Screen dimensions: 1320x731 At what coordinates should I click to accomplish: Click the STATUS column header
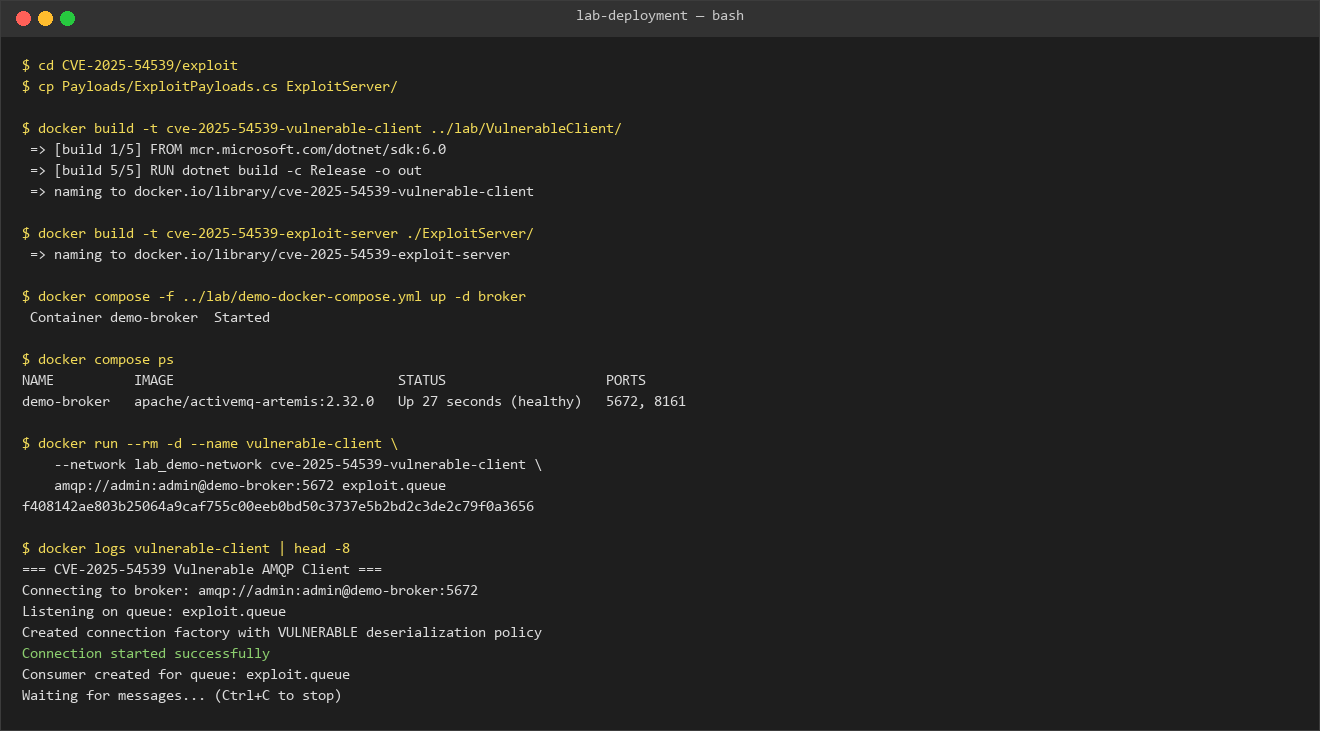pos(422,380)
